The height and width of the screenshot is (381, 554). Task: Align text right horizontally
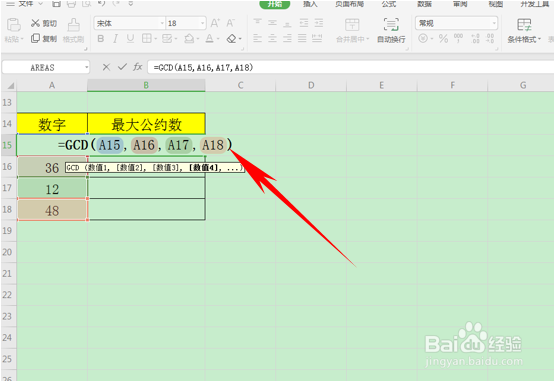(287, 38)
